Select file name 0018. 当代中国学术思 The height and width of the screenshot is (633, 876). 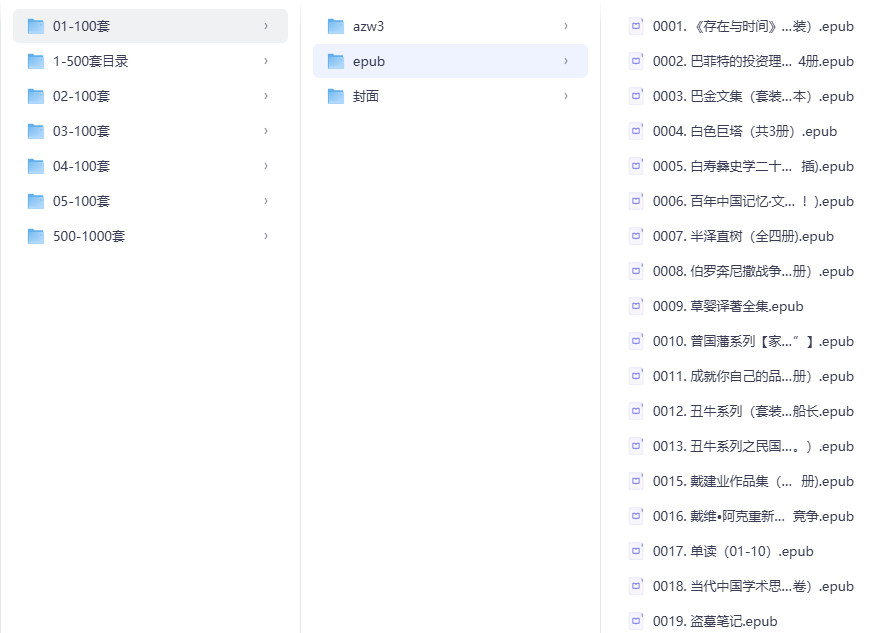click(753, 586)
